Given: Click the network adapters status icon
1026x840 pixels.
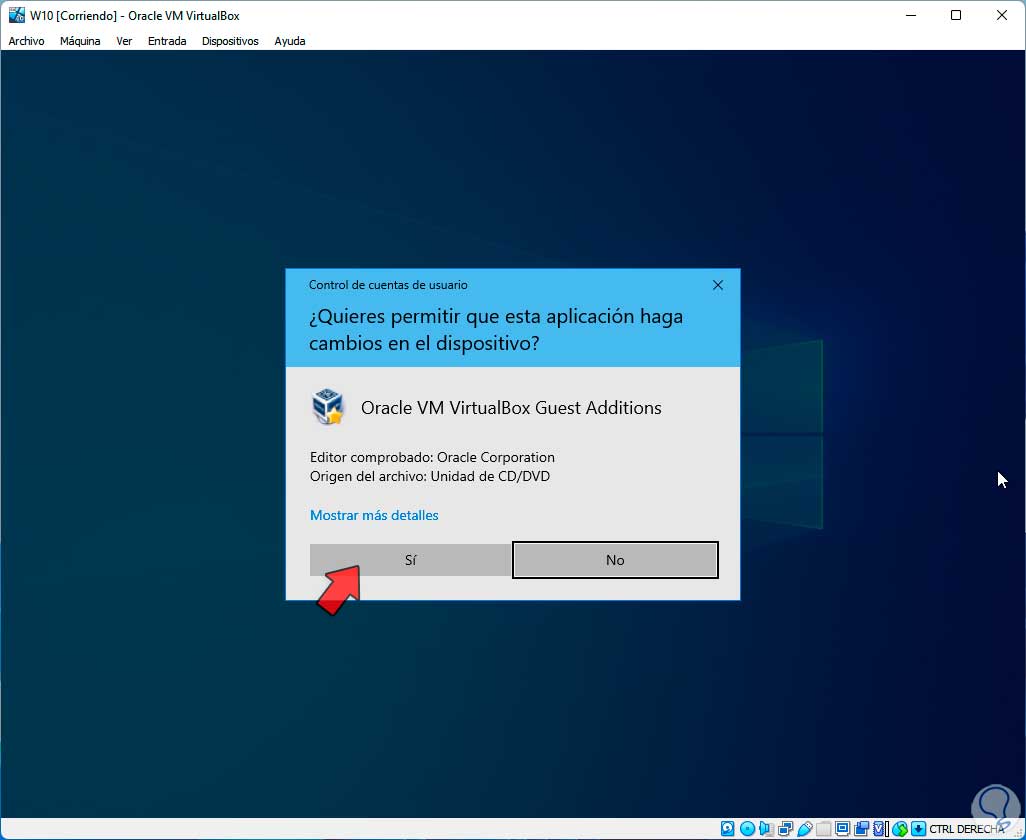Looking at the screenshot, I should point(785,829).
